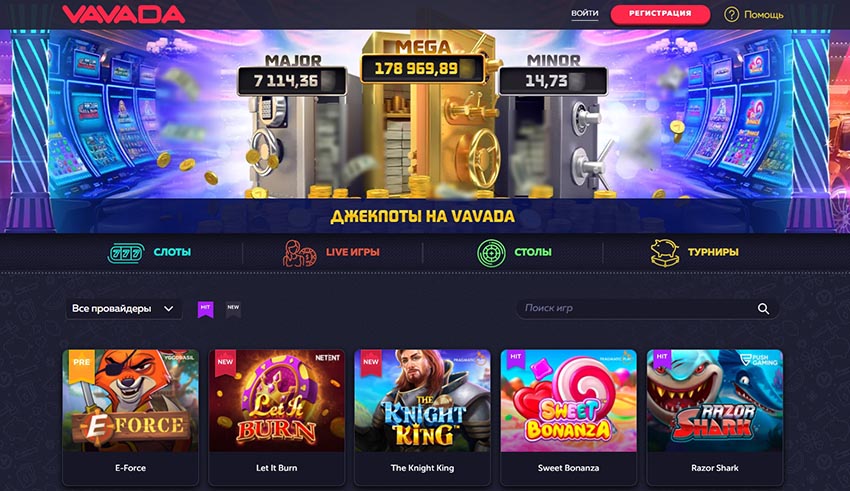Toggle the purple HIT filter badge
This screenshot has height=491, width=850.
(205, 309)
